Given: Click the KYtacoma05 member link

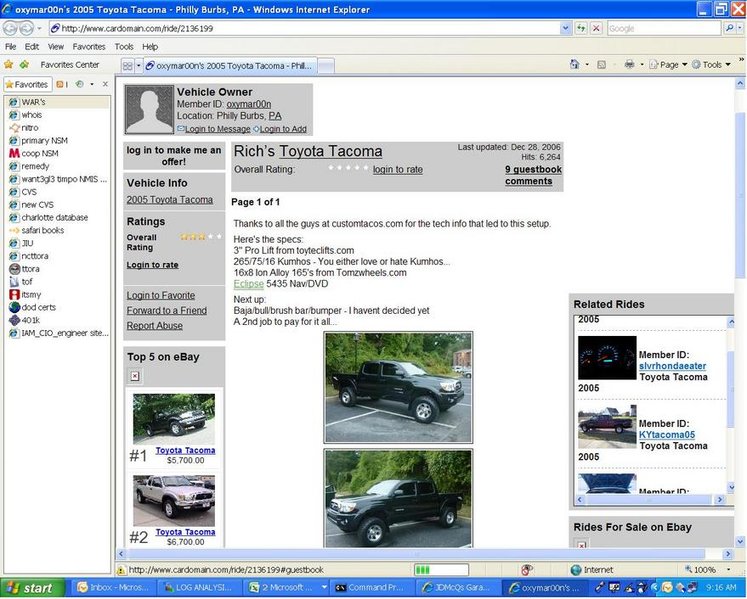Looking at the screenshot, I should coord(666,434).
